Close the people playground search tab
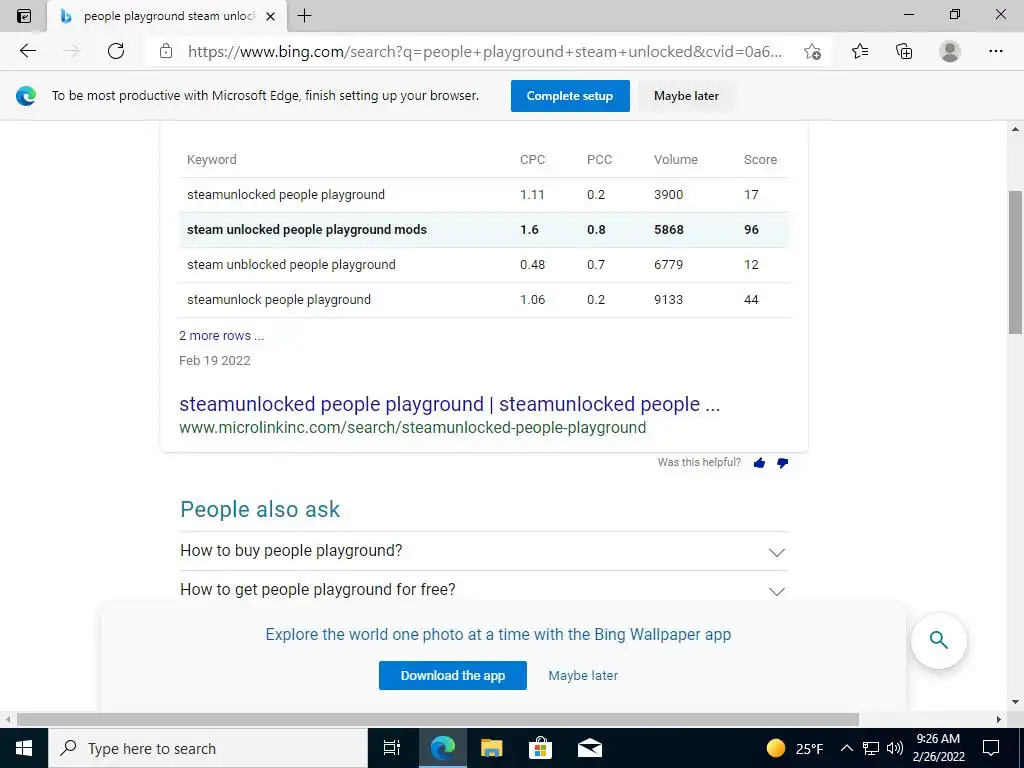Image resolution: width=1024 pixels, height=768 pixels. pyautogui.click(x=270, y=16)
